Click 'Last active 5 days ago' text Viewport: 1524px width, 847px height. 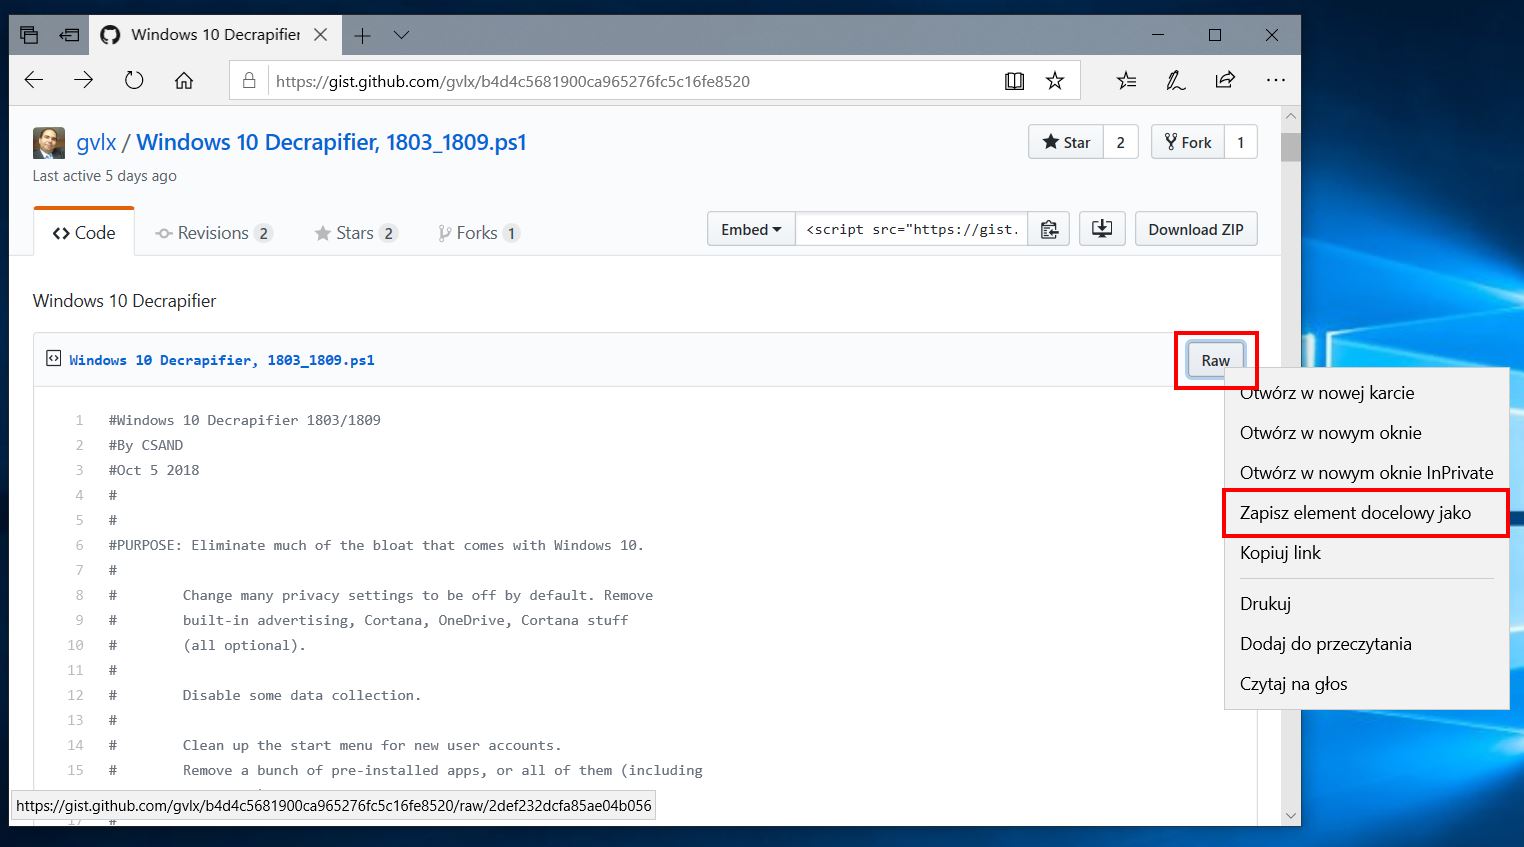point(105,176)
